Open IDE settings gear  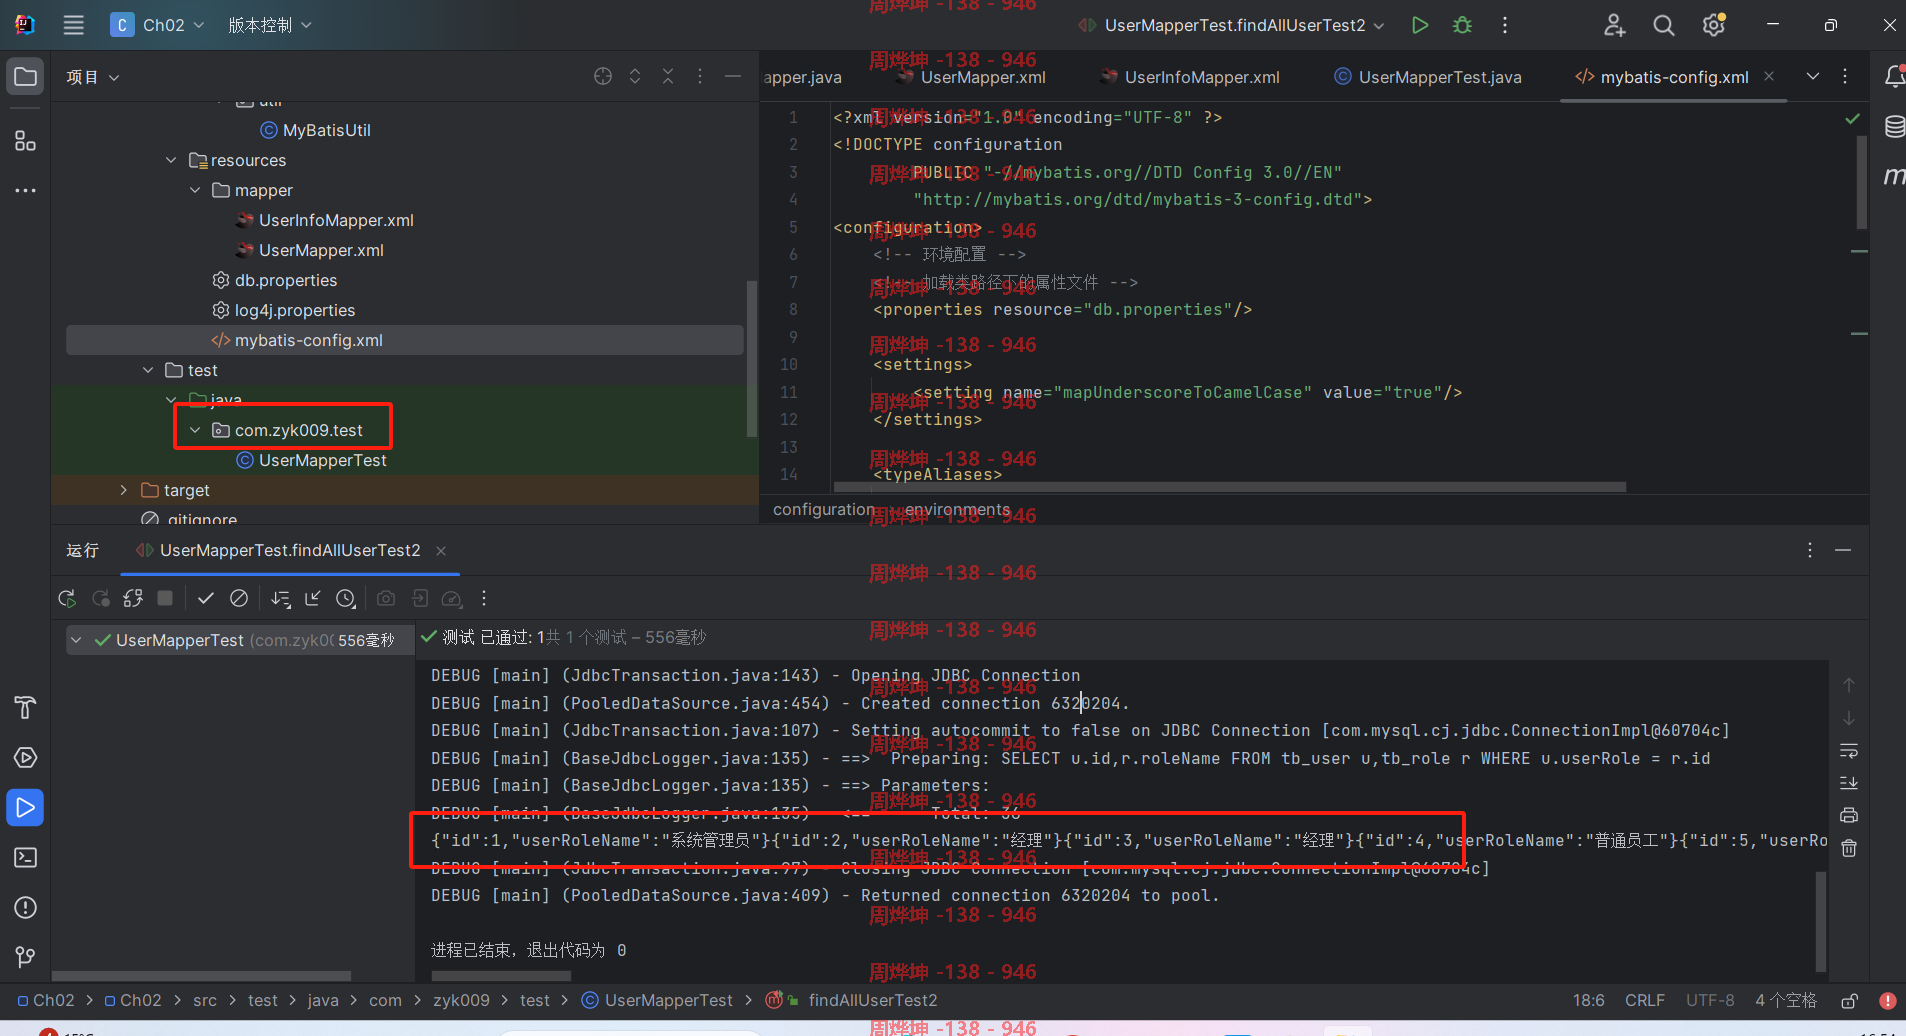[x=1714, y=25]
